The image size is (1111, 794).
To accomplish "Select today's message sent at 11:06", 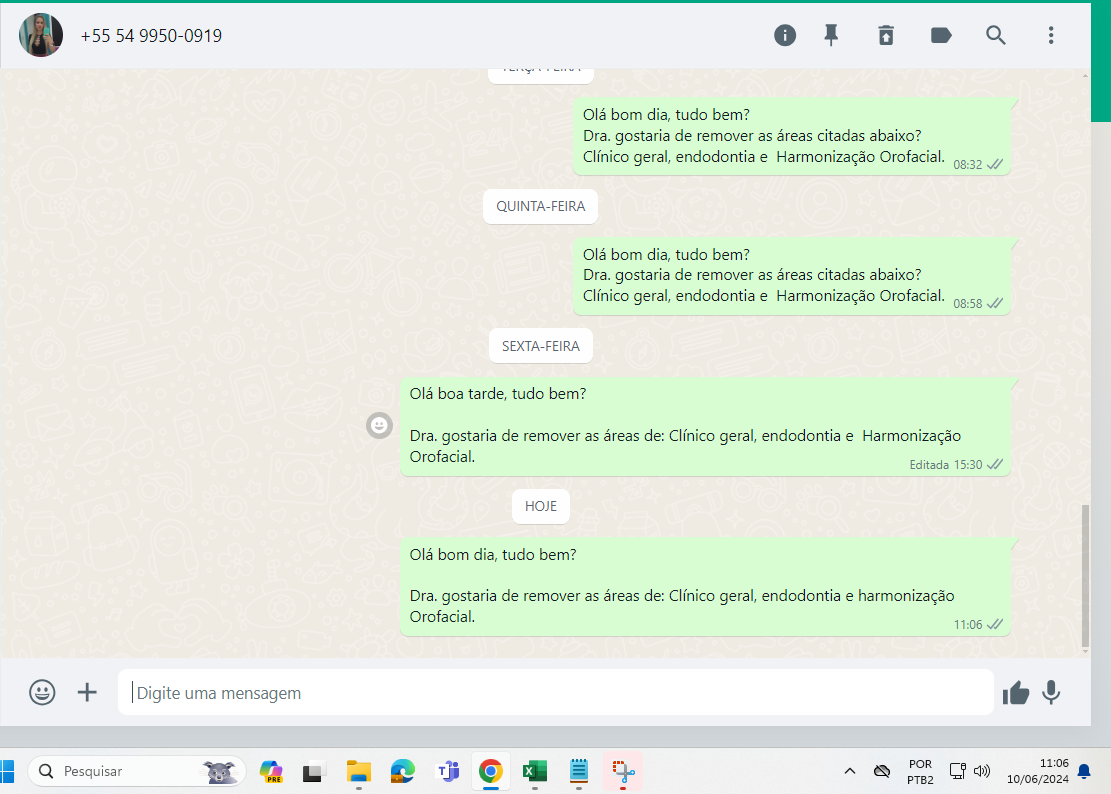I will (705, 586).
